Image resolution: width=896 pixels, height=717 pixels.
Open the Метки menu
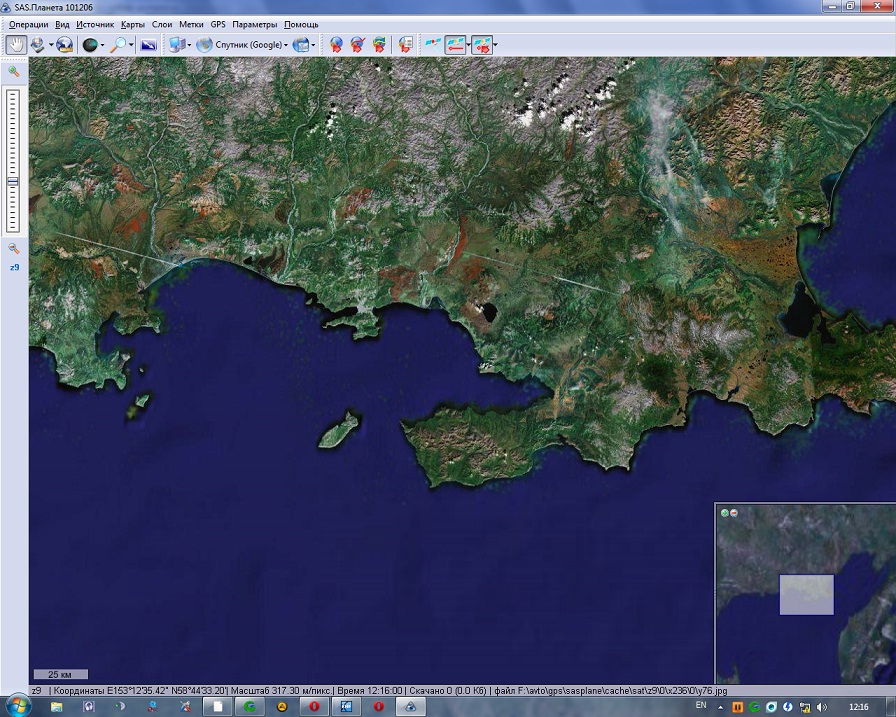point(191,23)
